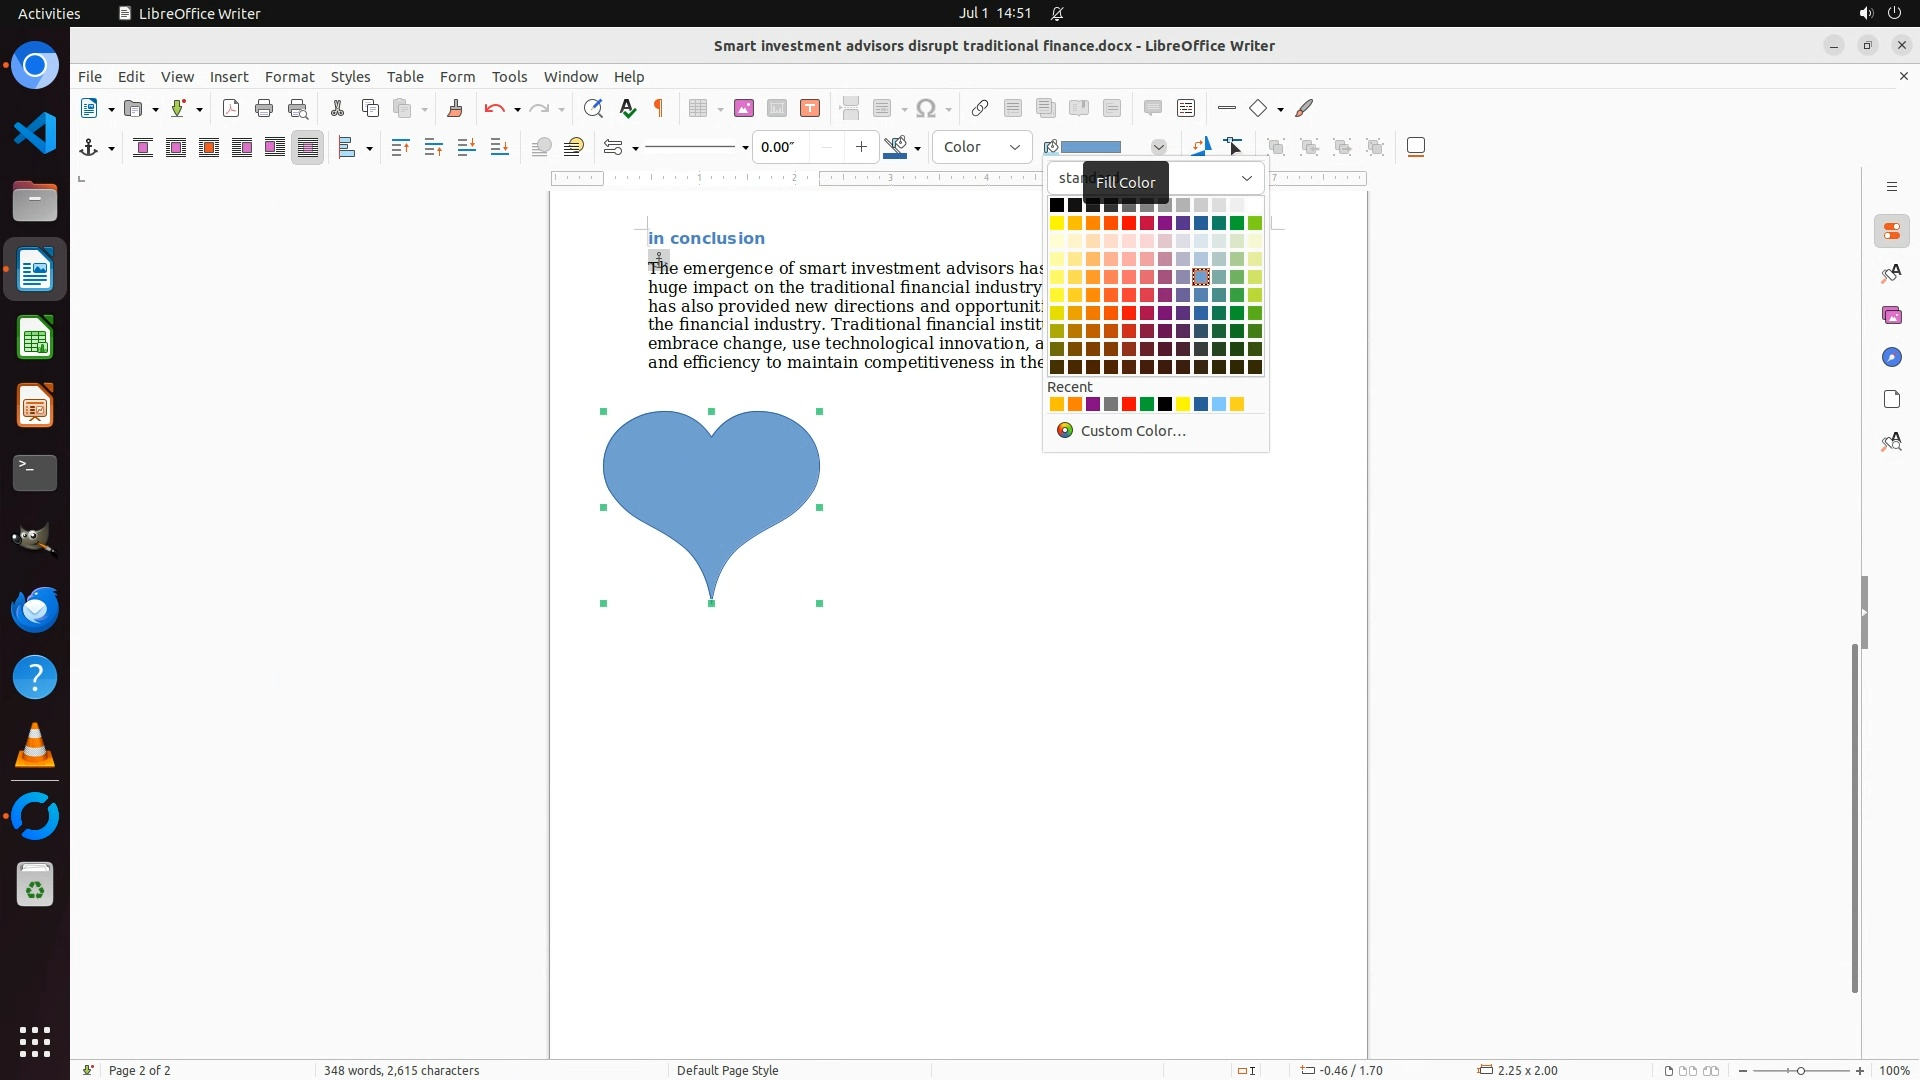Click the Clone Formatting paintbrush icon
1920x1080 pixels.
coord(455,109)
